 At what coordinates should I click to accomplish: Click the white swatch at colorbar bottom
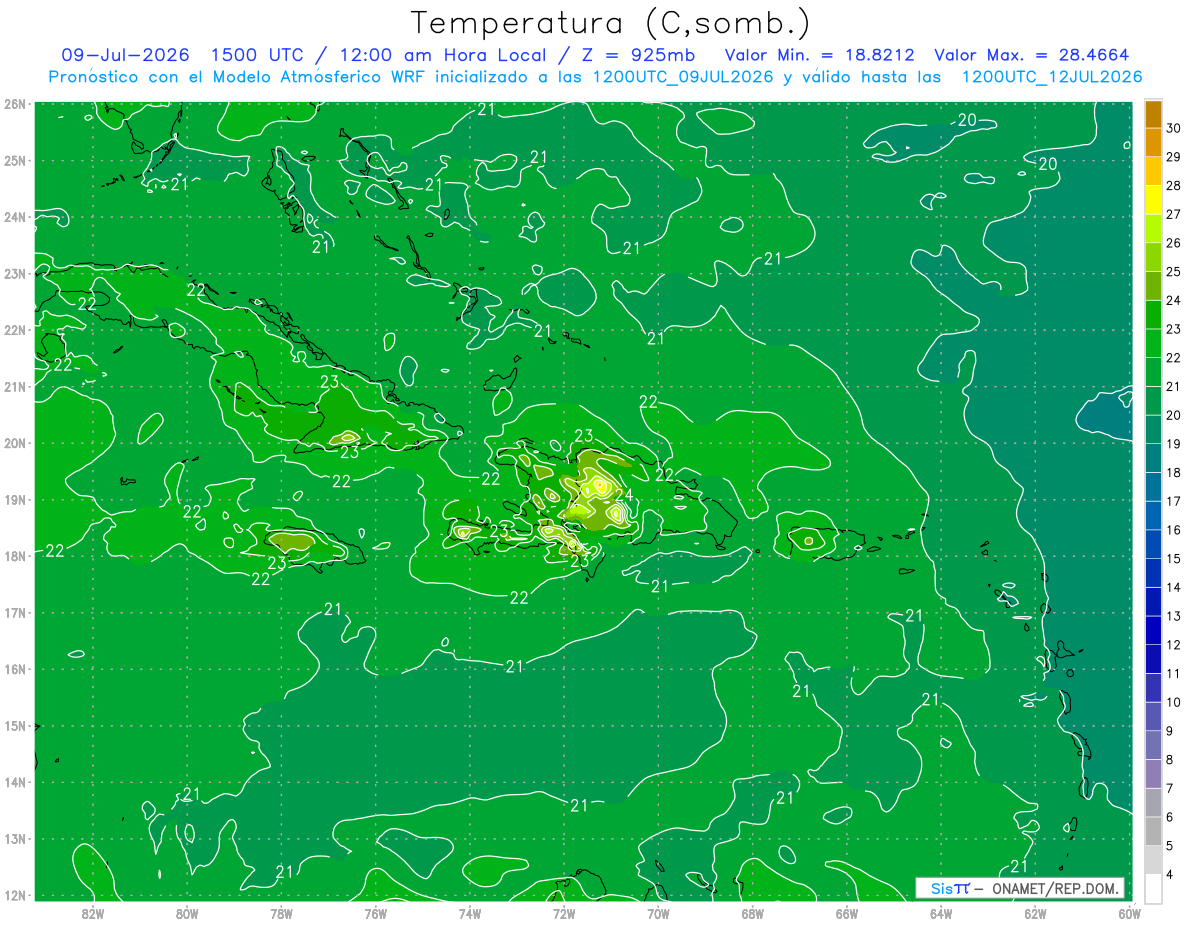pos(1152,889)
